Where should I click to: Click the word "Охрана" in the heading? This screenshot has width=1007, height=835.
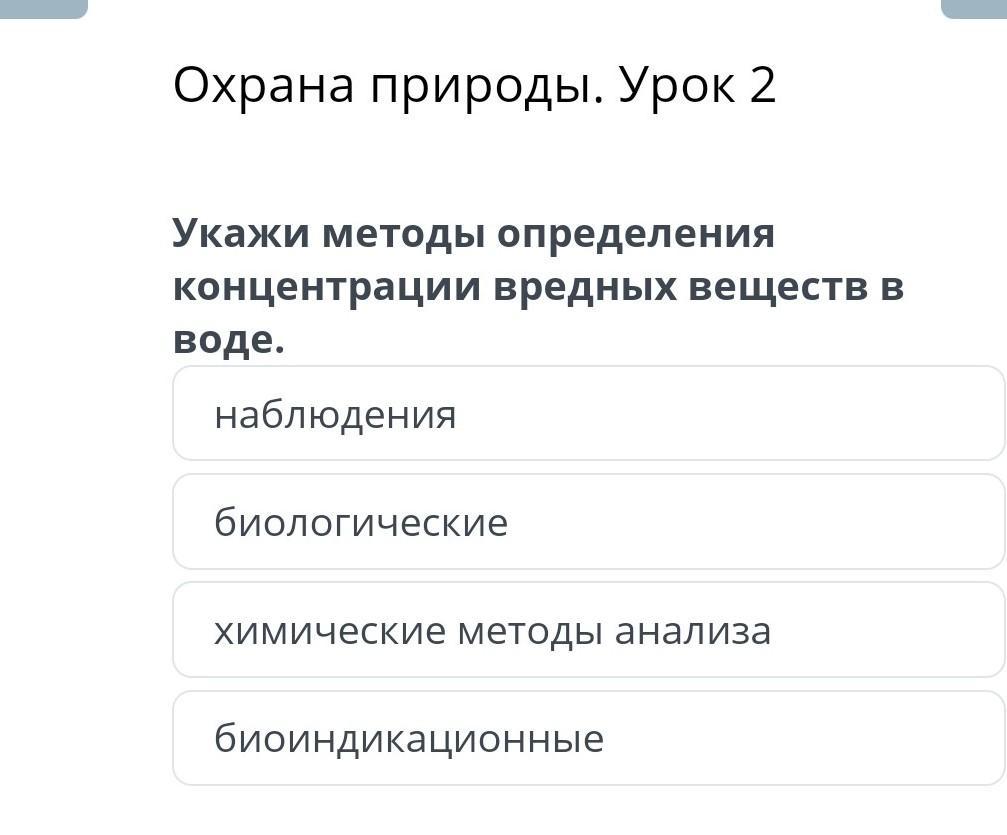(x=264, y=86)
